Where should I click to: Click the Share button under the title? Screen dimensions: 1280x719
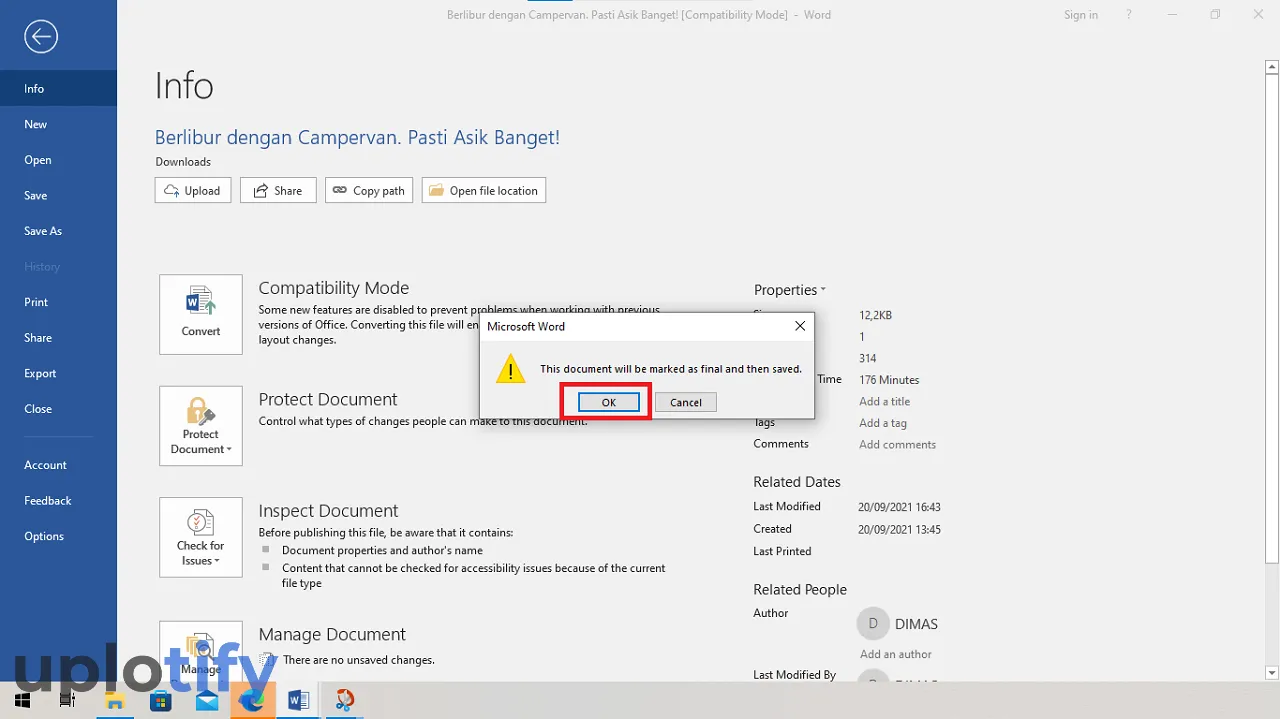click(x=278, y=190)
